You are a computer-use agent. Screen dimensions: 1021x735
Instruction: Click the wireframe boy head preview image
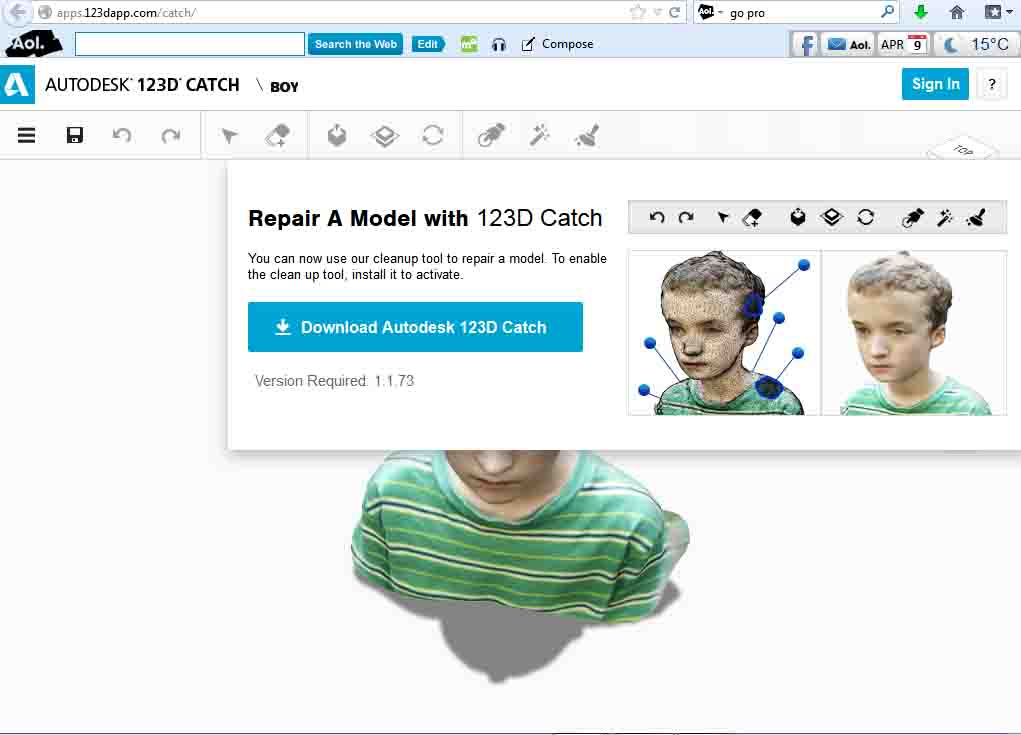(724, 333)
